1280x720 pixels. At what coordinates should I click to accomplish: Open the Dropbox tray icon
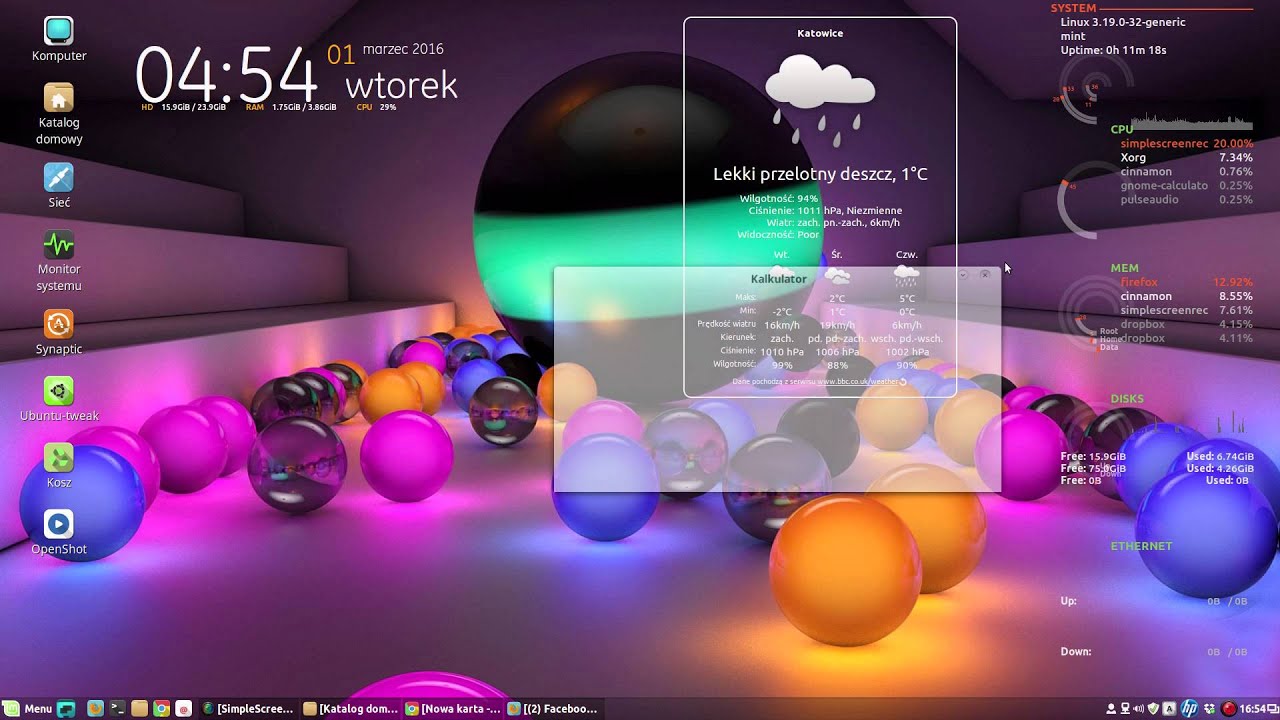point(1210,709)
